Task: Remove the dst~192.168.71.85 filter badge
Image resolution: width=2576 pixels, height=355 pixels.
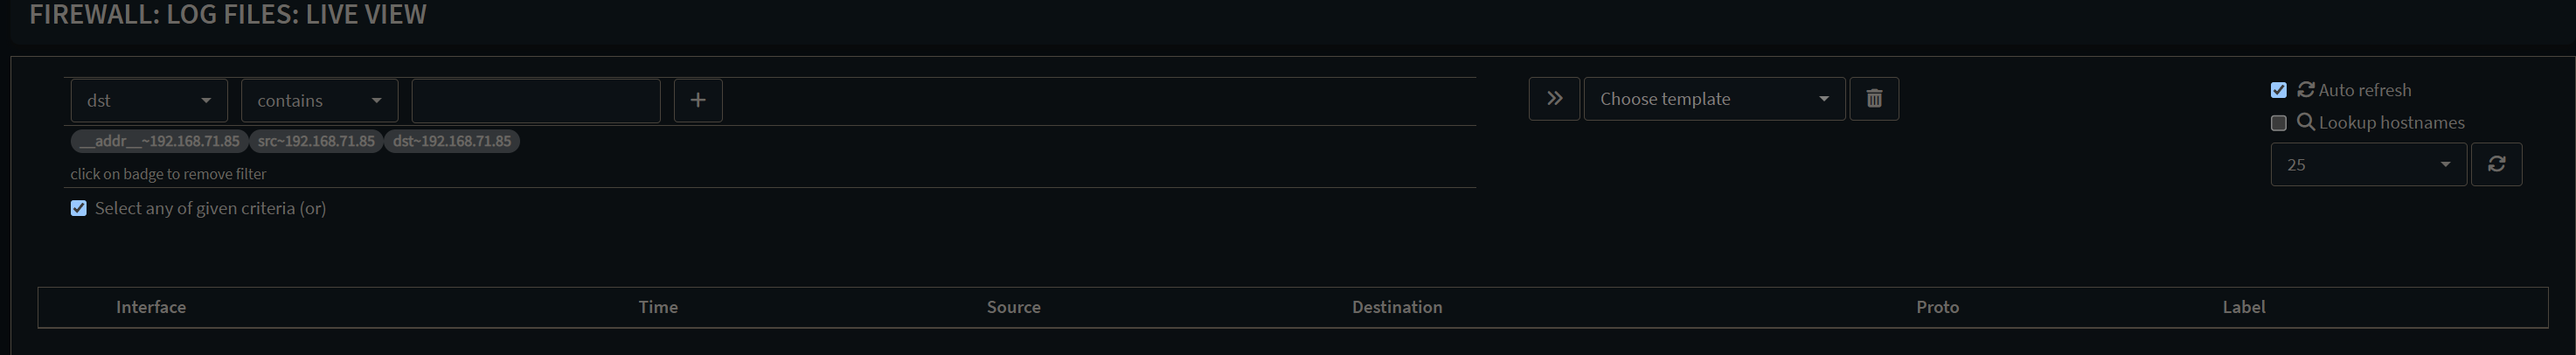Action: point(452,141)
